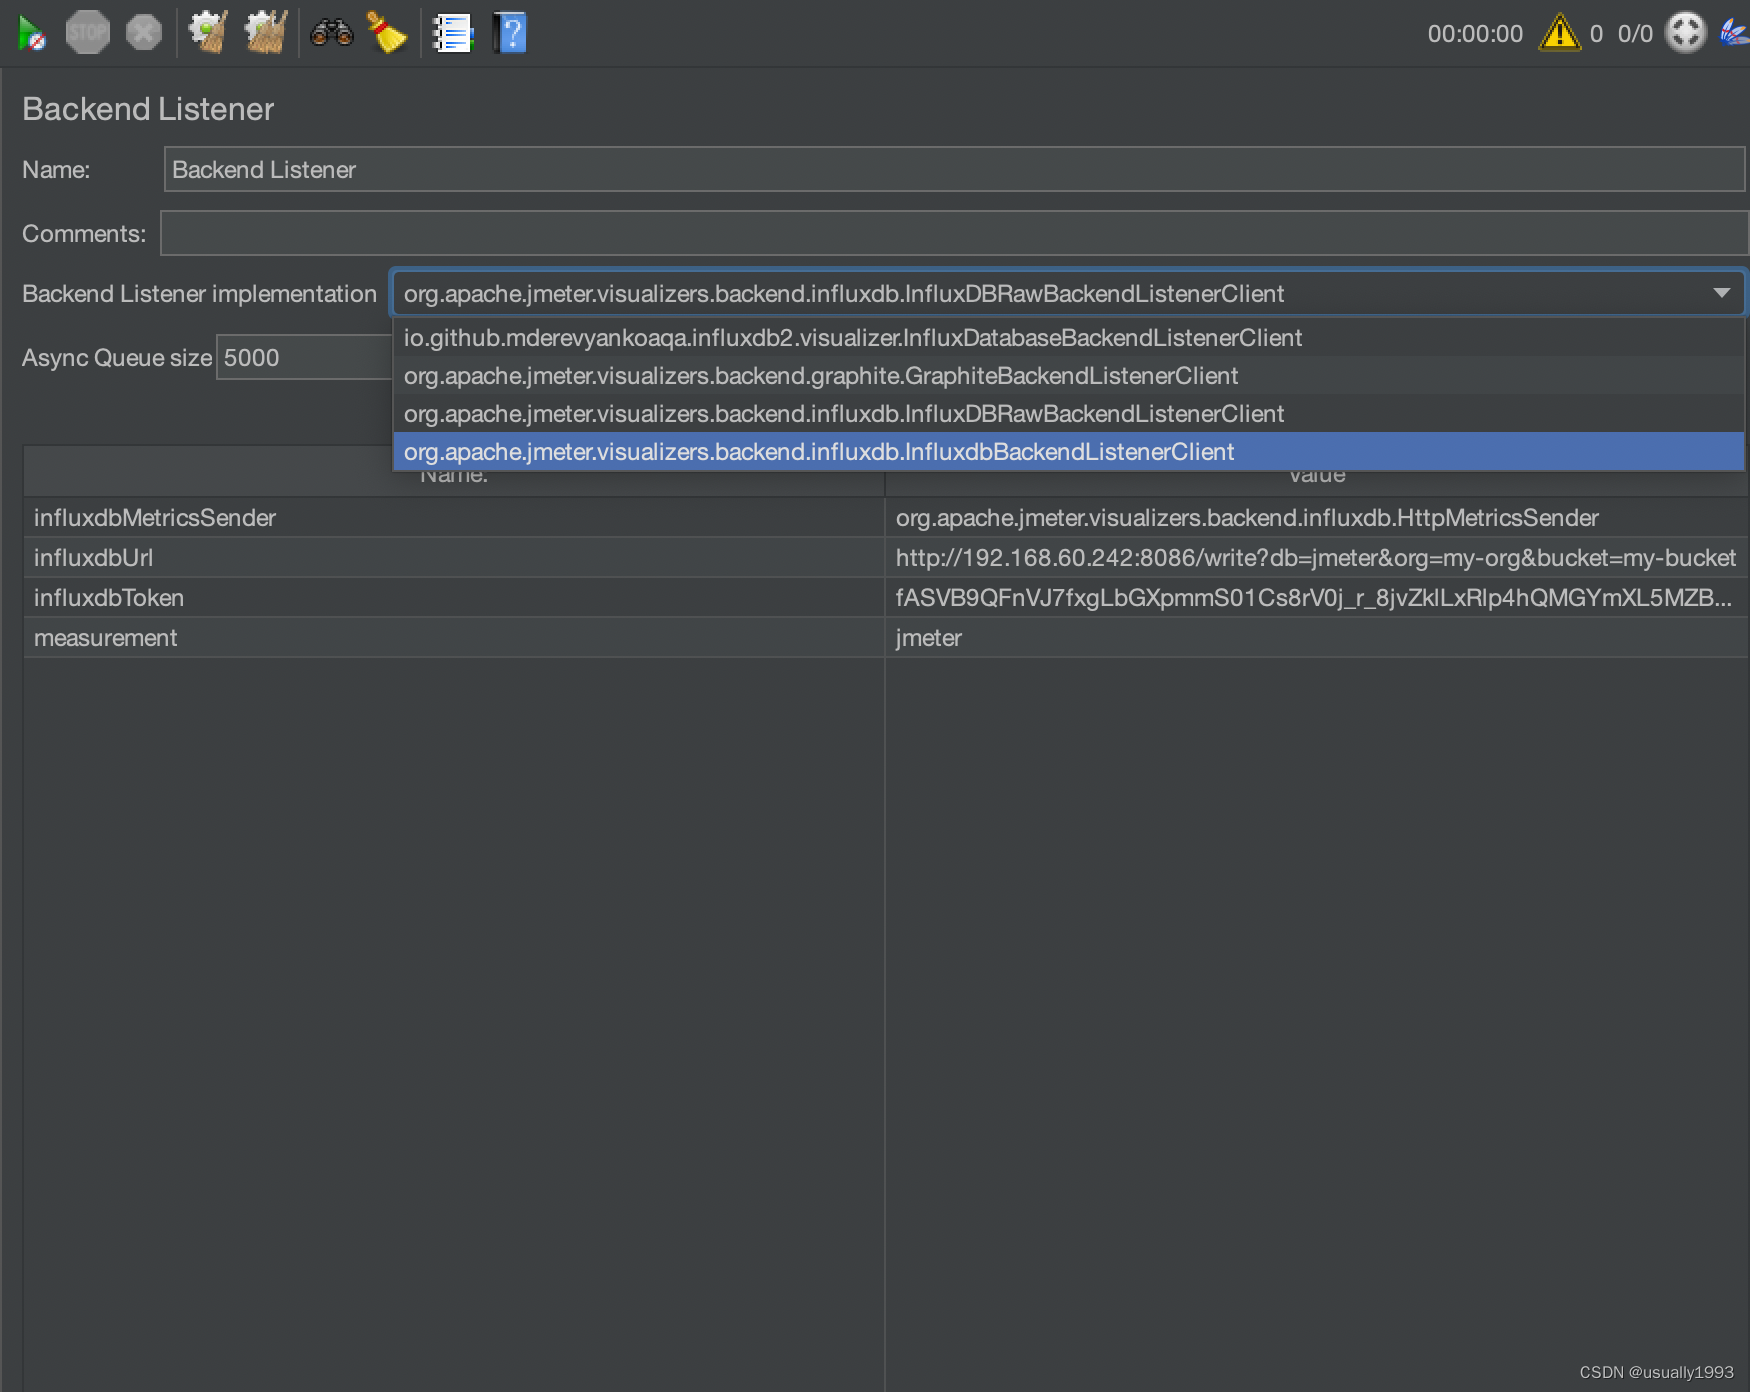
Task: Open Search with the binoculars icon
Action: 332,33
